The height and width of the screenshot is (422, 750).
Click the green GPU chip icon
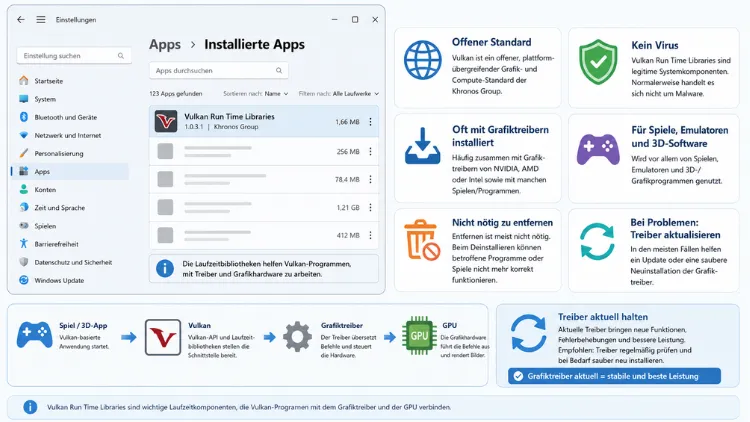pyautogui.click(x=419, y=336)
